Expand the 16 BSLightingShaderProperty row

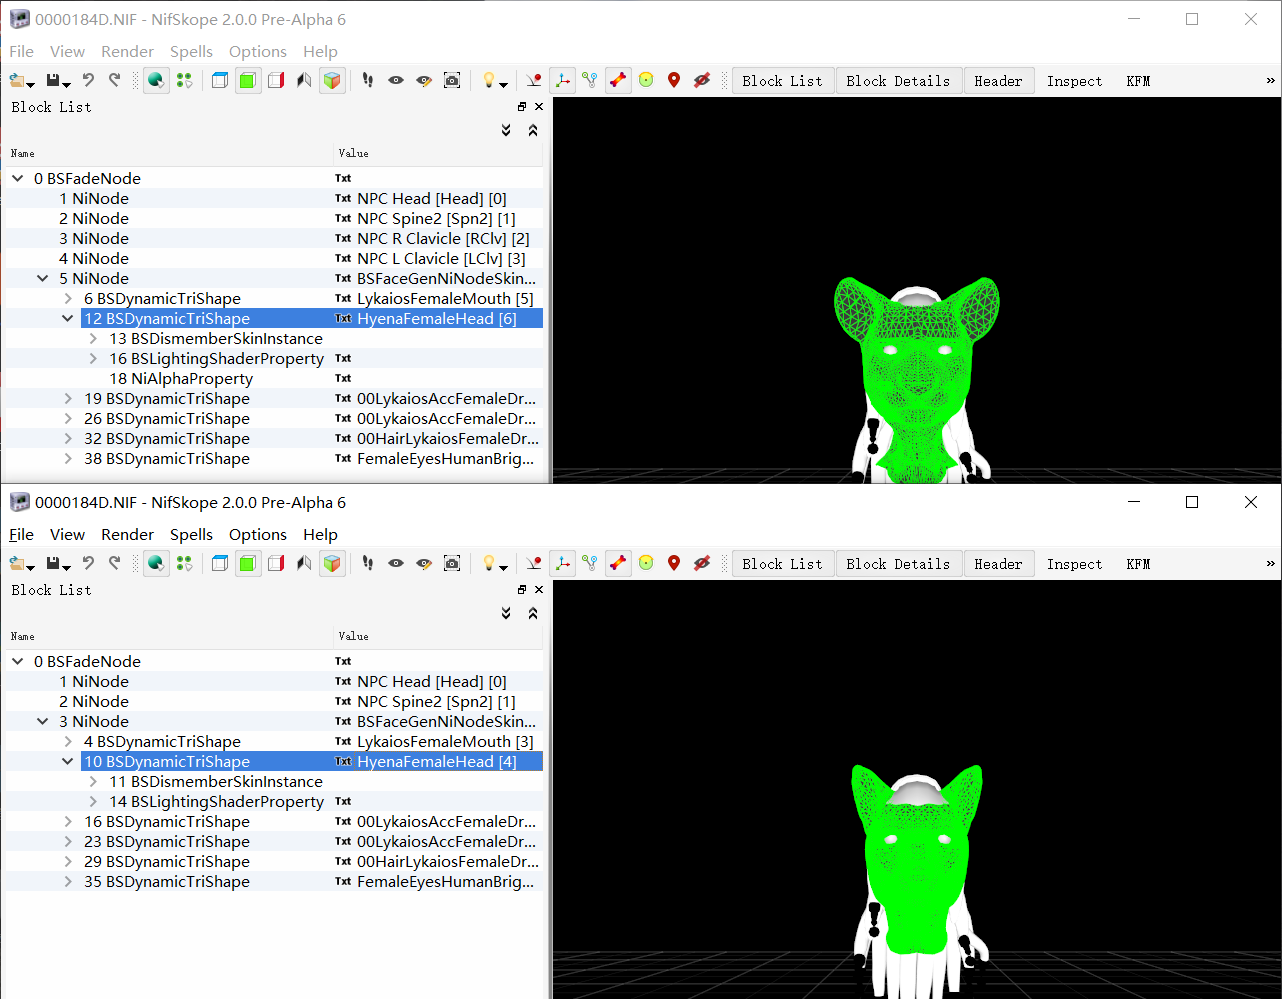pos(93,359)
